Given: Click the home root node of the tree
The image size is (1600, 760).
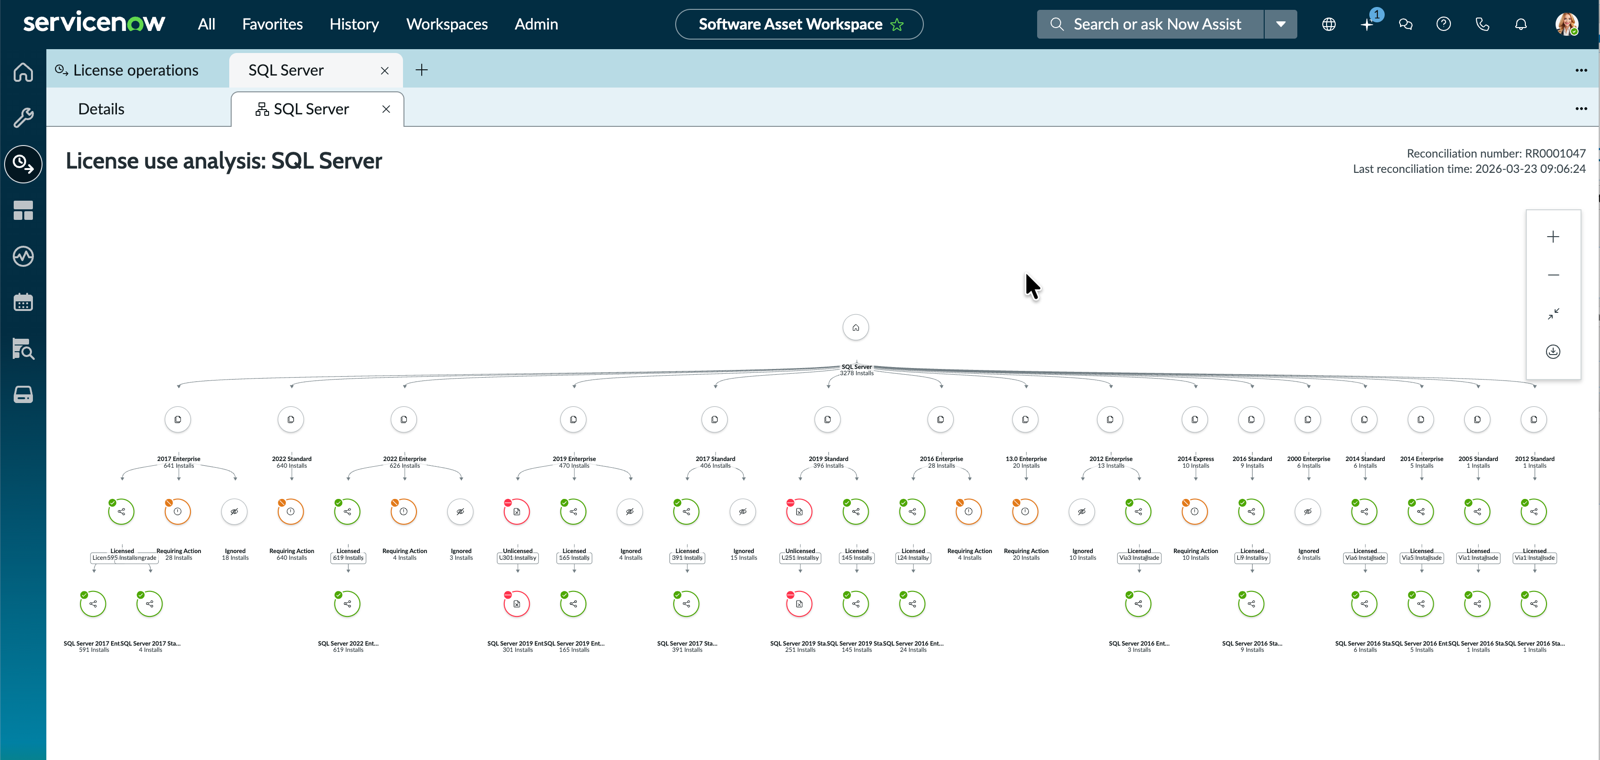Looking at the screenshot, I should point(856,328).
